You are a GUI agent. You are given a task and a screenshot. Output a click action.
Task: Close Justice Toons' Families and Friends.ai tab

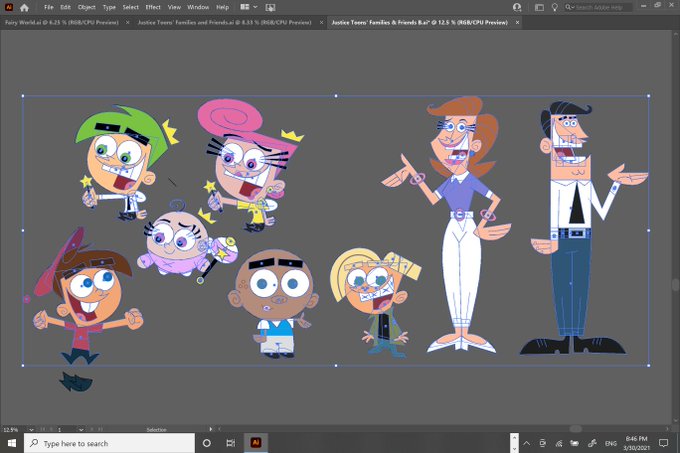[321, 22]
